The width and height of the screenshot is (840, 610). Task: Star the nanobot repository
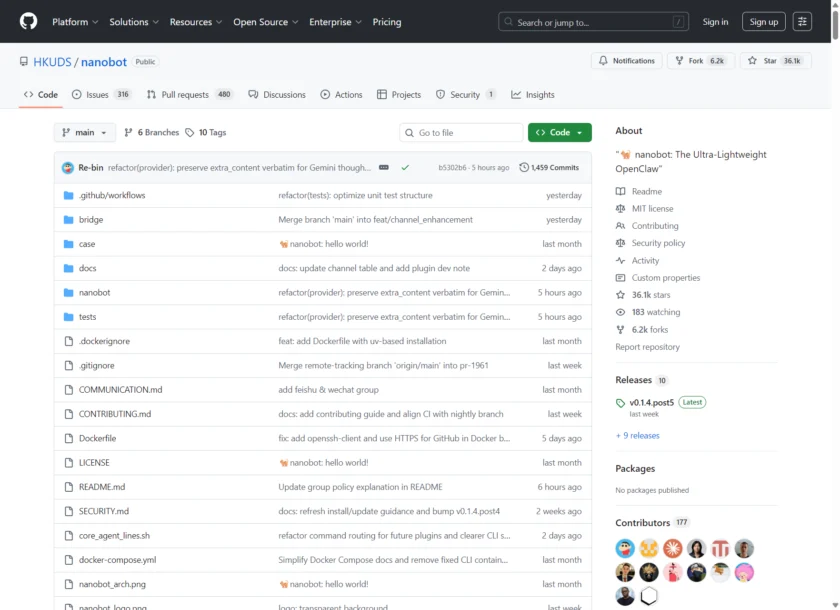(x=775, y=58)
